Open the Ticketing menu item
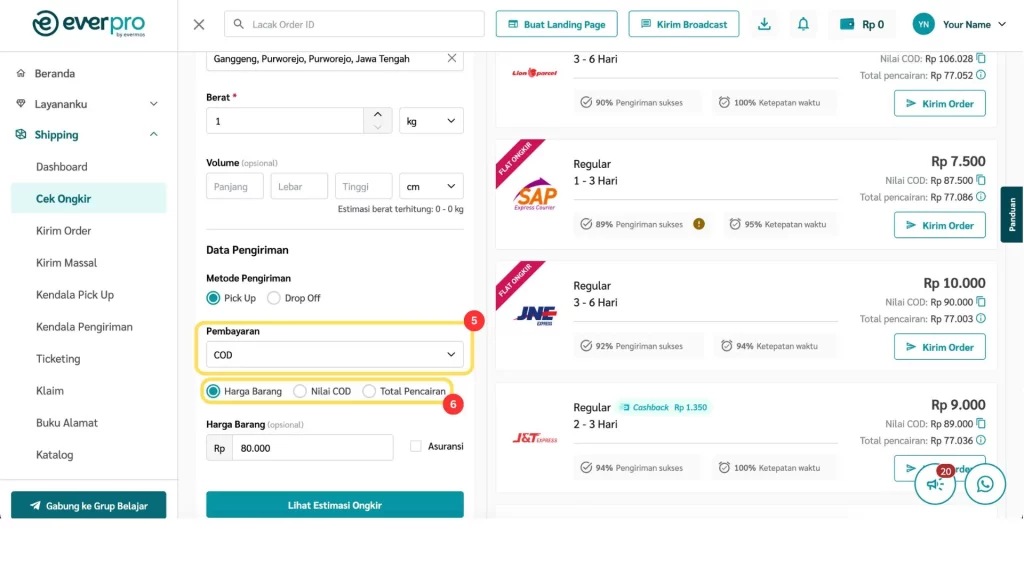Image resolution: width=1024 pixels, height=576 pixels. [58, 359]
